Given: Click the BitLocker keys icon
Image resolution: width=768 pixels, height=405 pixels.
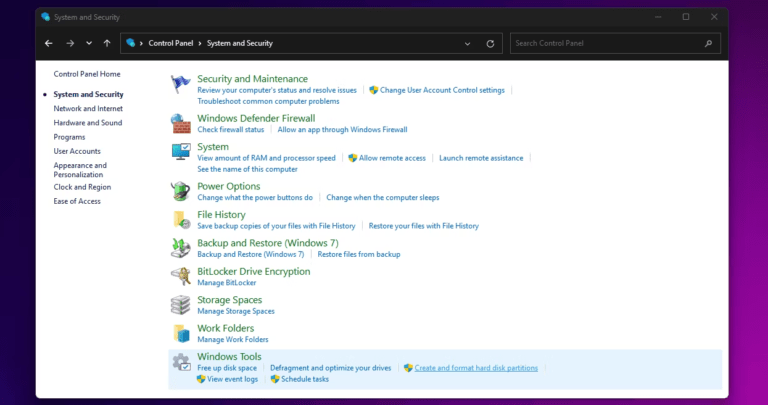Looking at the screenshot, I should pos(180,277).
